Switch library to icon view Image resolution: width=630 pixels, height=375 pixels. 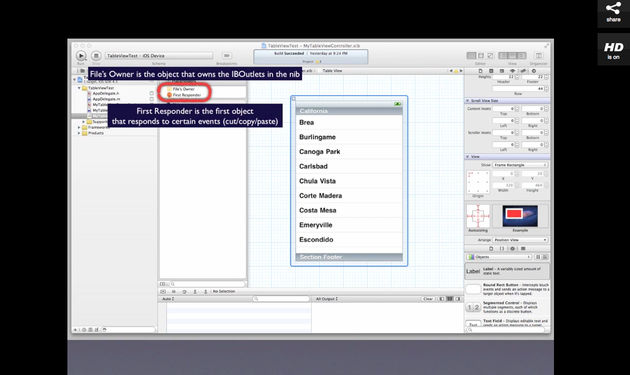pos(538,257)
